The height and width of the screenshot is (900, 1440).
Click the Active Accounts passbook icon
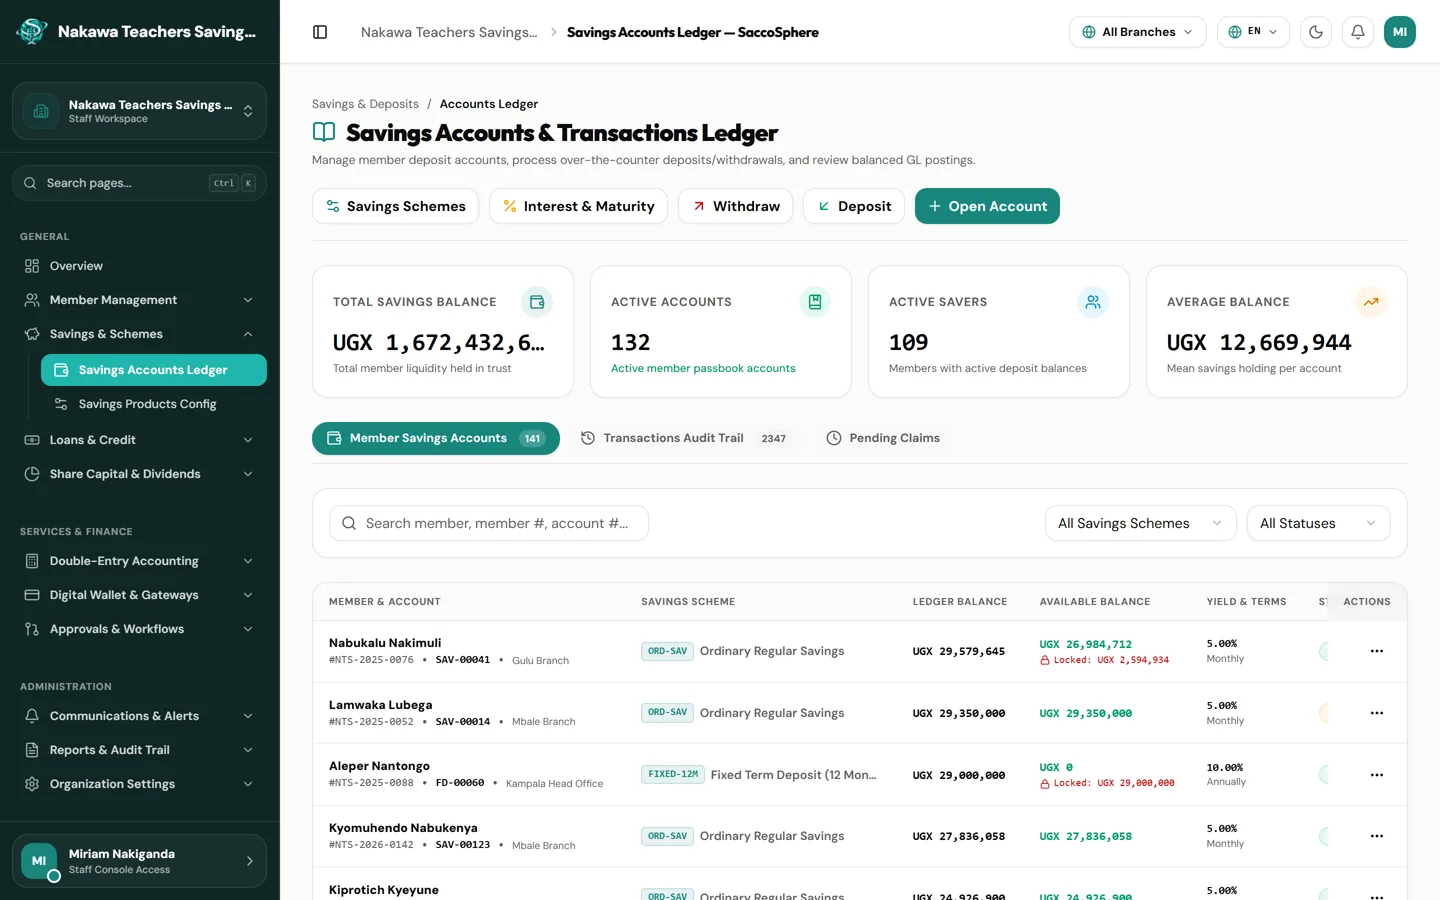[815, 302]
